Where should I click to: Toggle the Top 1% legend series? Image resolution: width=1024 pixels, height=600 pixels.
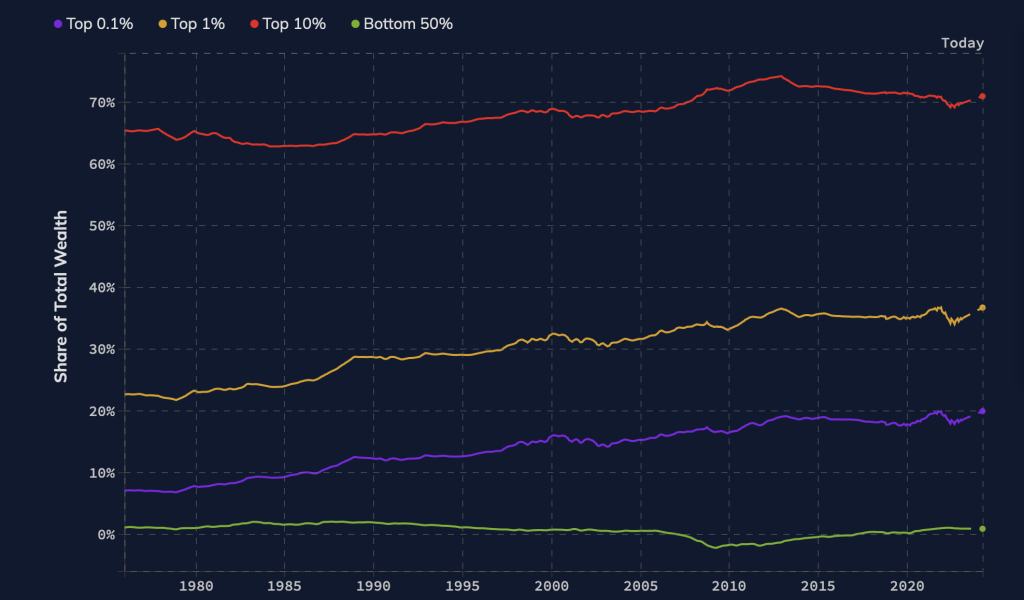(x=191, y=24)
